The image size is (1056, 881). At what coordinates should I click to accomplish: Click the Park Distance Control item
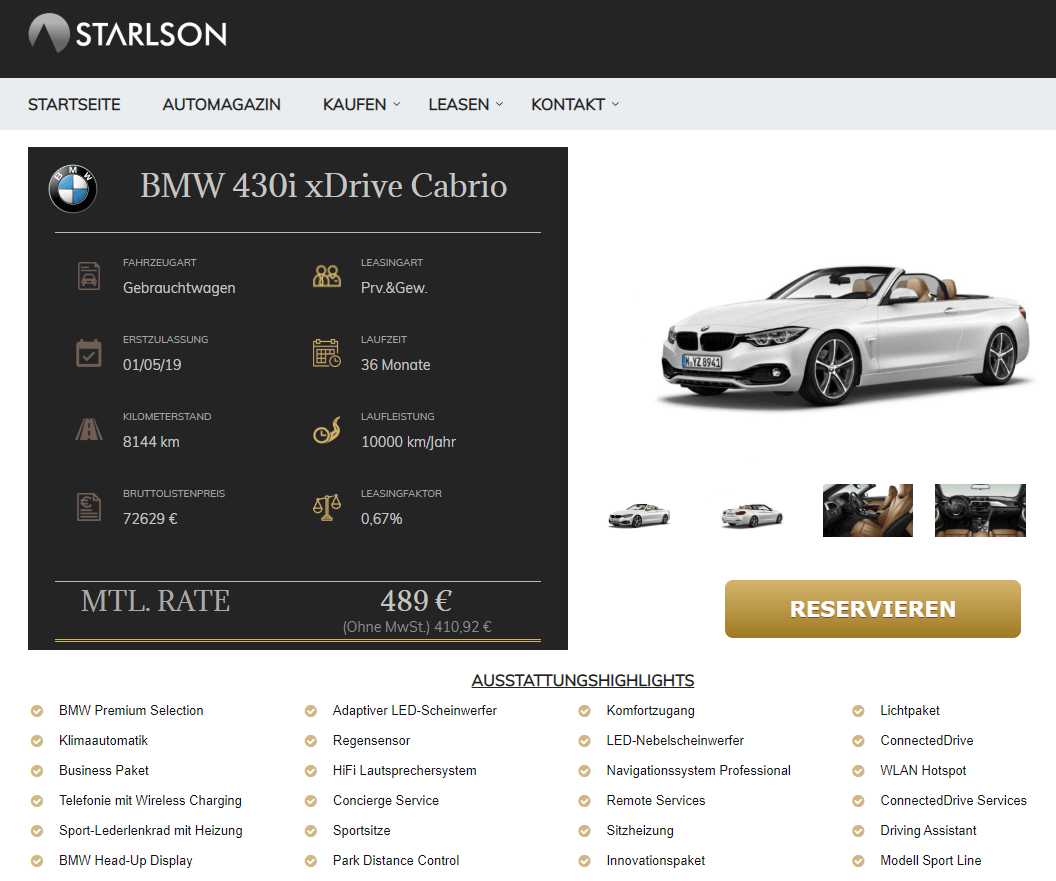click(x=396, y=860)
